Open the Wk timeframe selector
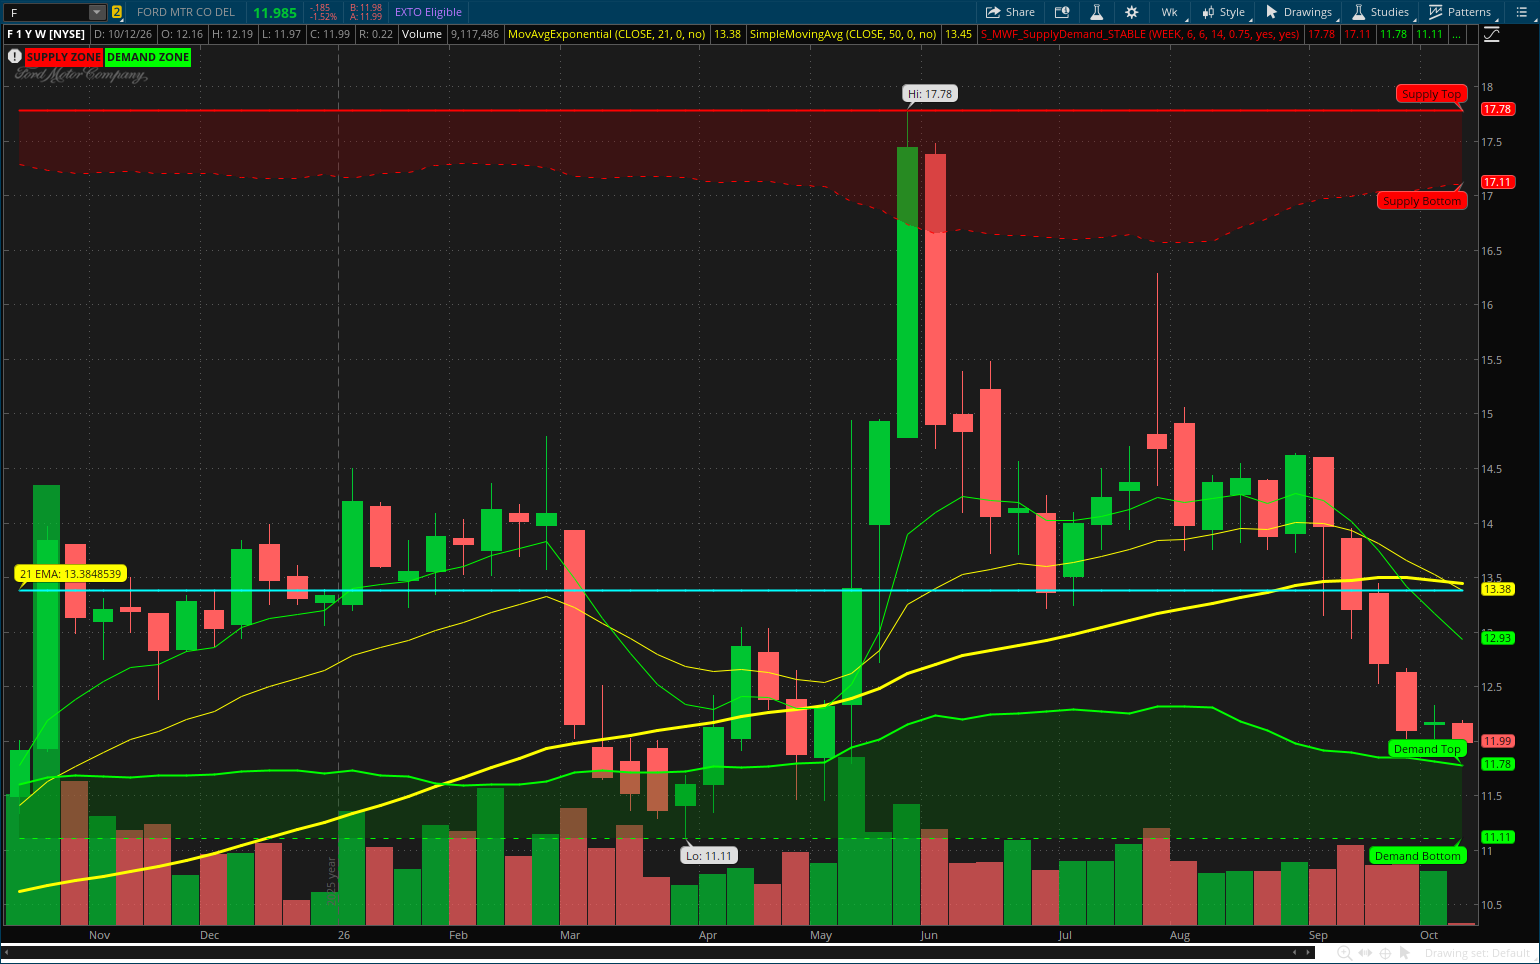Screen dimensions: 1540x964 (x=1169, y=12)
